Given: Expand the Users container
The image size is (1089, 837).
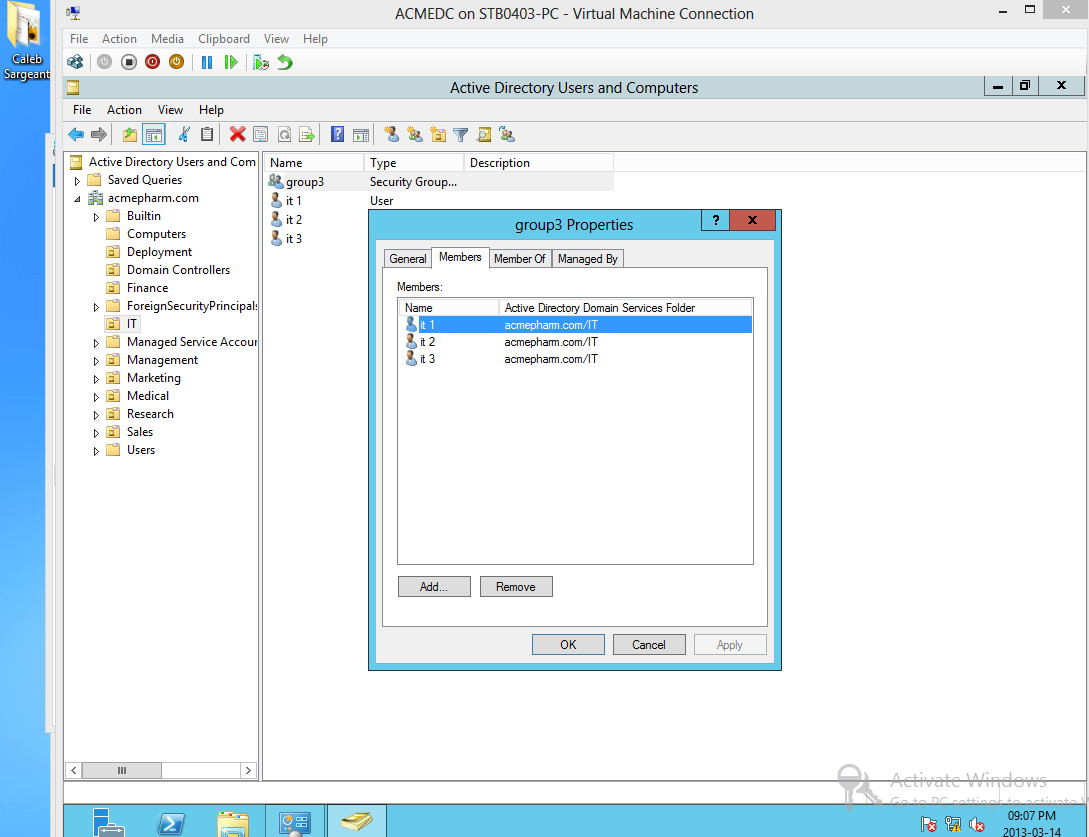Looking at the screenshot, I should [x=96, y=451].
